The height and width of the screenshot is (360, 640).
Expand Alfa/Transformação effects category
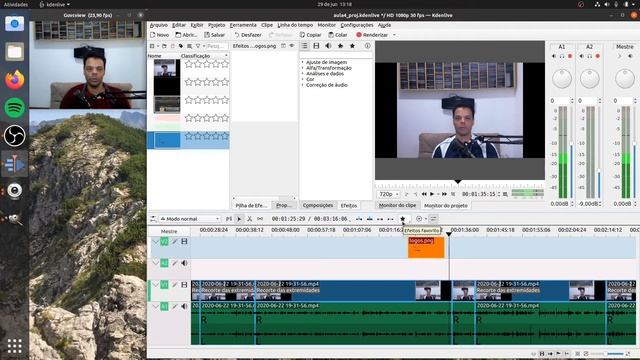(x=303, y=68)
